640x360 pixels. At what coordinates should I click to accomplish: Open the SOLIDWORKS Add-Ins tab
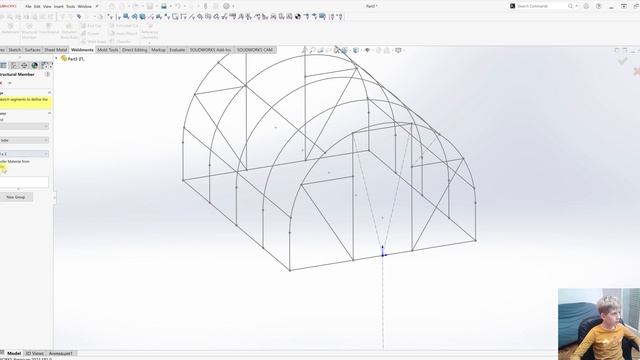[210, 50]
